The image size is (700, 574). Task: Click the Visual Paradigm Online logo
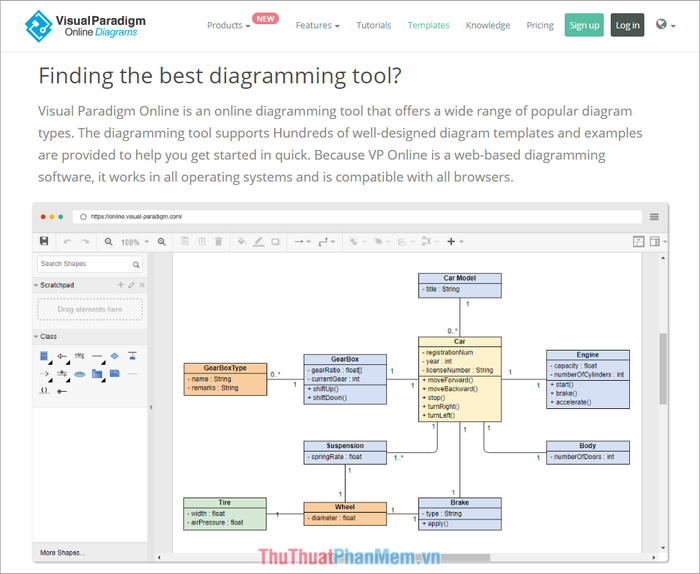coord(85,26)
